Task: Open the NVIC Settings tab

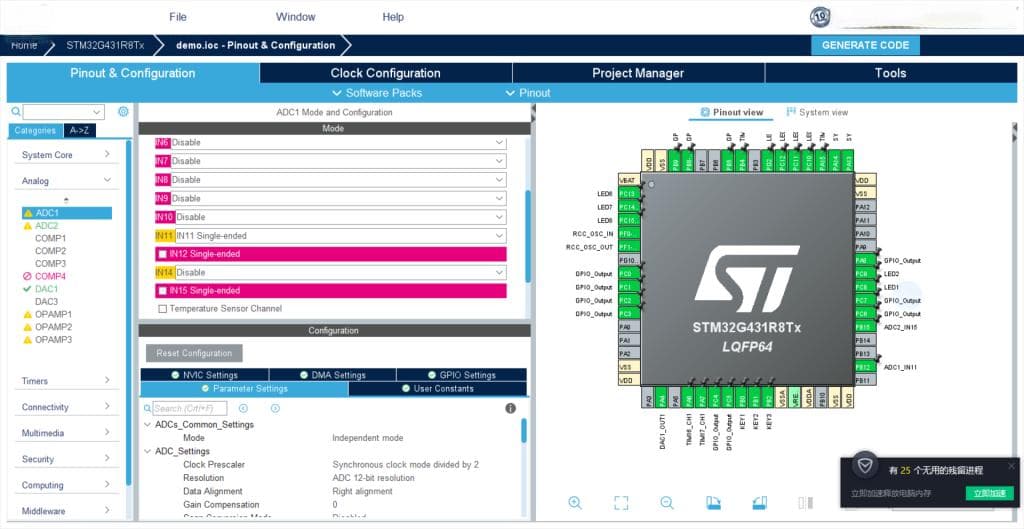Action: tap(204, 375)
